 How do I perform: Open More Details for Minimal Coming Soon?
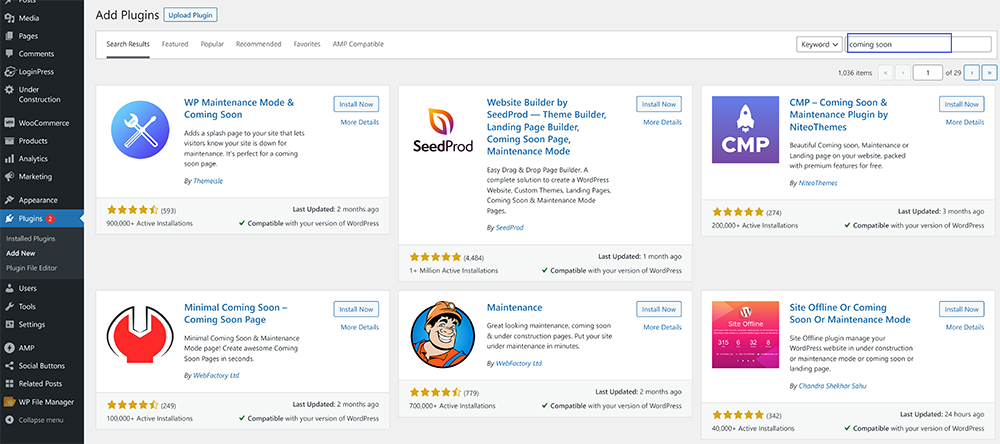pyautogui.click(x=360, y=327)
